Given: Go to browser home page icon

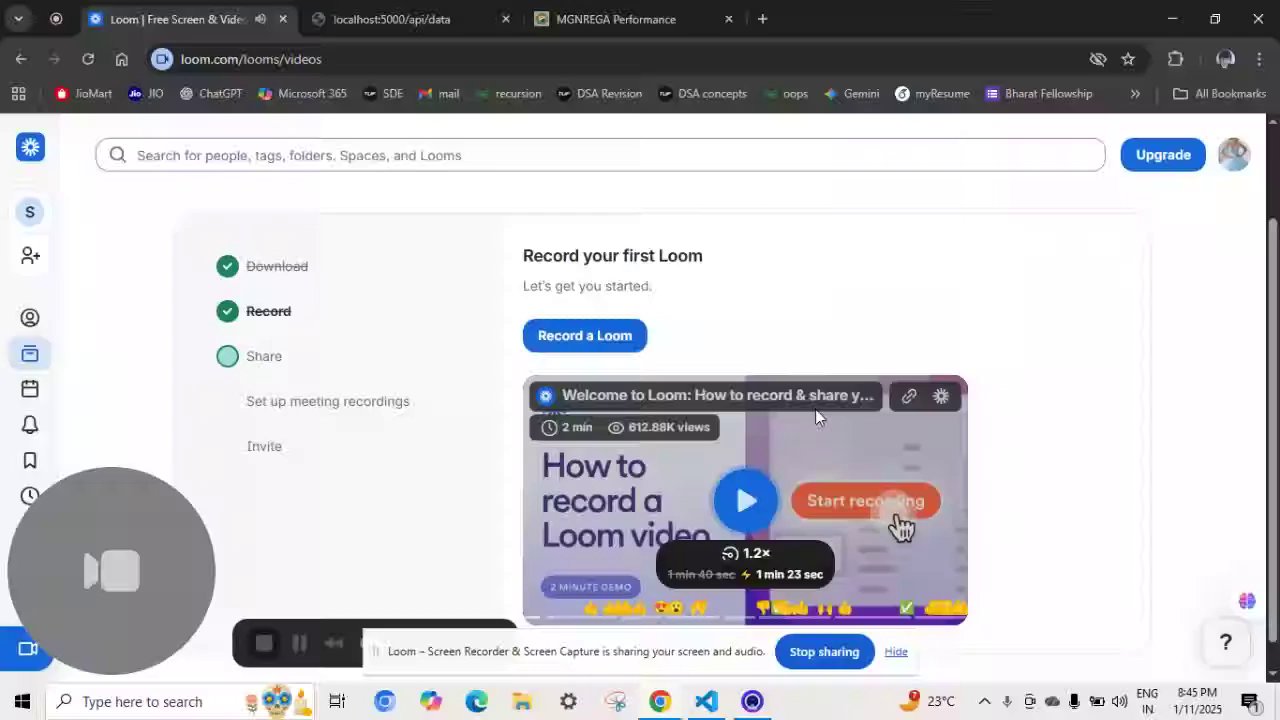Looking at the screenshot, I should click(x=121, y=59).
